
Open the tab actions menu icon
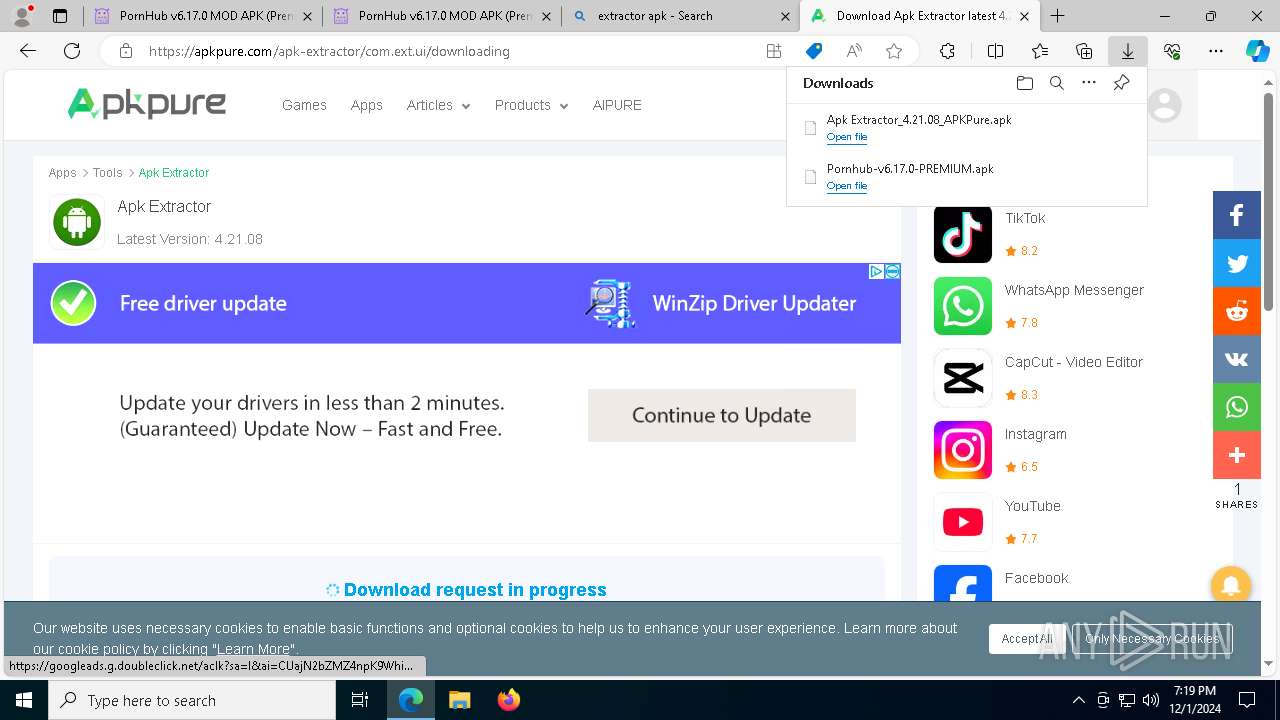(60, 16)
